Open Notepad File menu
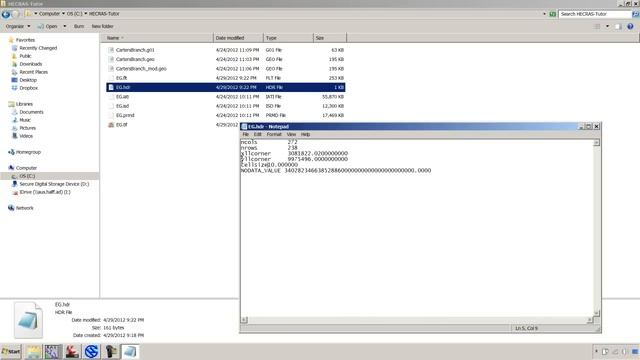640x360 pixels. (x=246, y=134)
